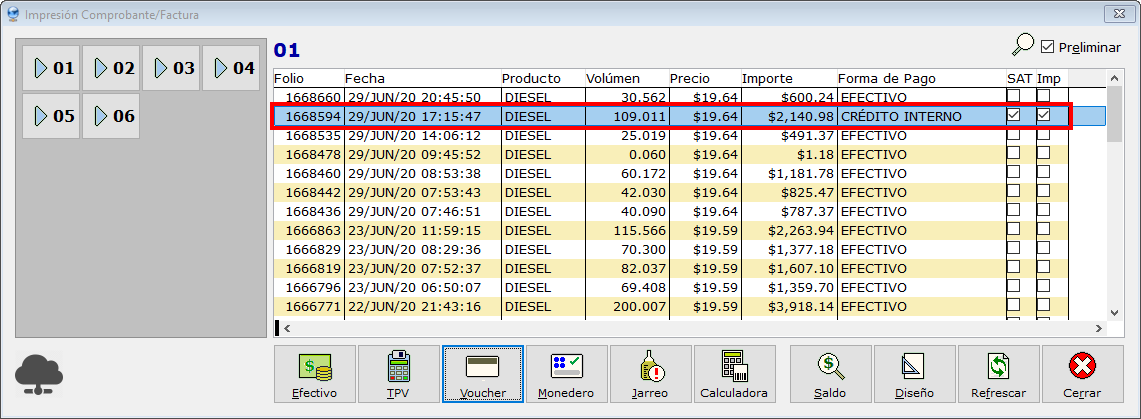Uncheck SAT box for folio 1668594

point(1014,116)
